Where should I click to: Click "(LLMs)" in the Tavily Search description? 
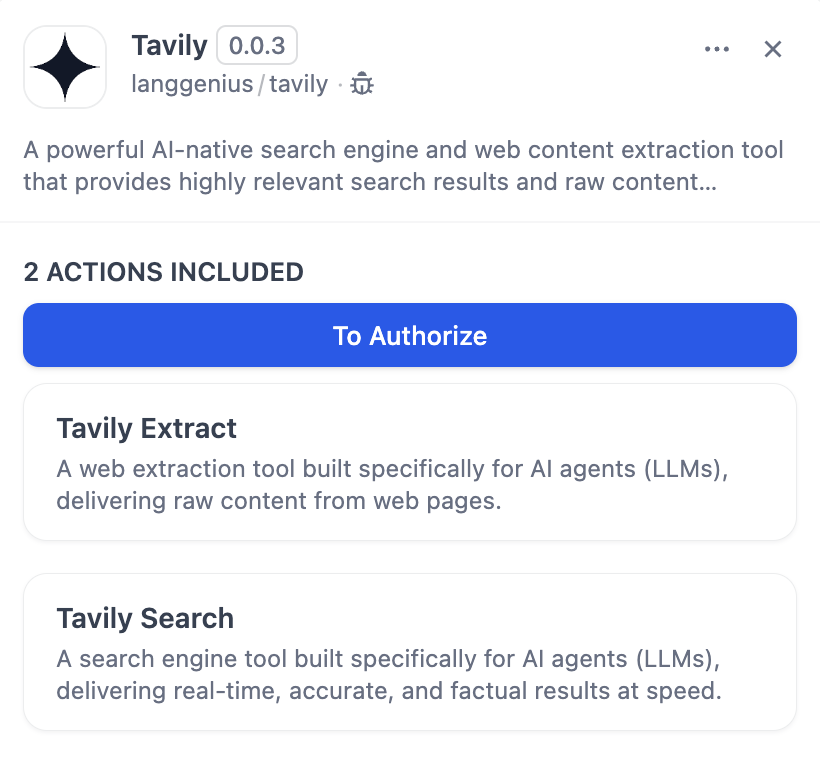coord(682,660)
